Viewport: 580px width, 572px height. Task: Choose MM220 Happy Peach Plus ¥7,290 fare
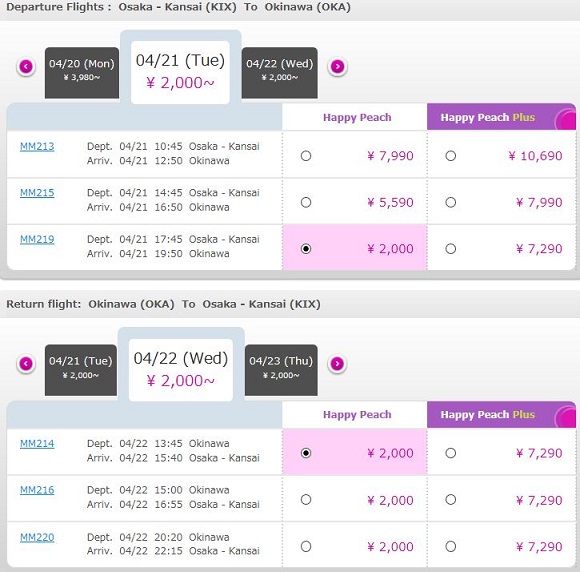[451, 546]
